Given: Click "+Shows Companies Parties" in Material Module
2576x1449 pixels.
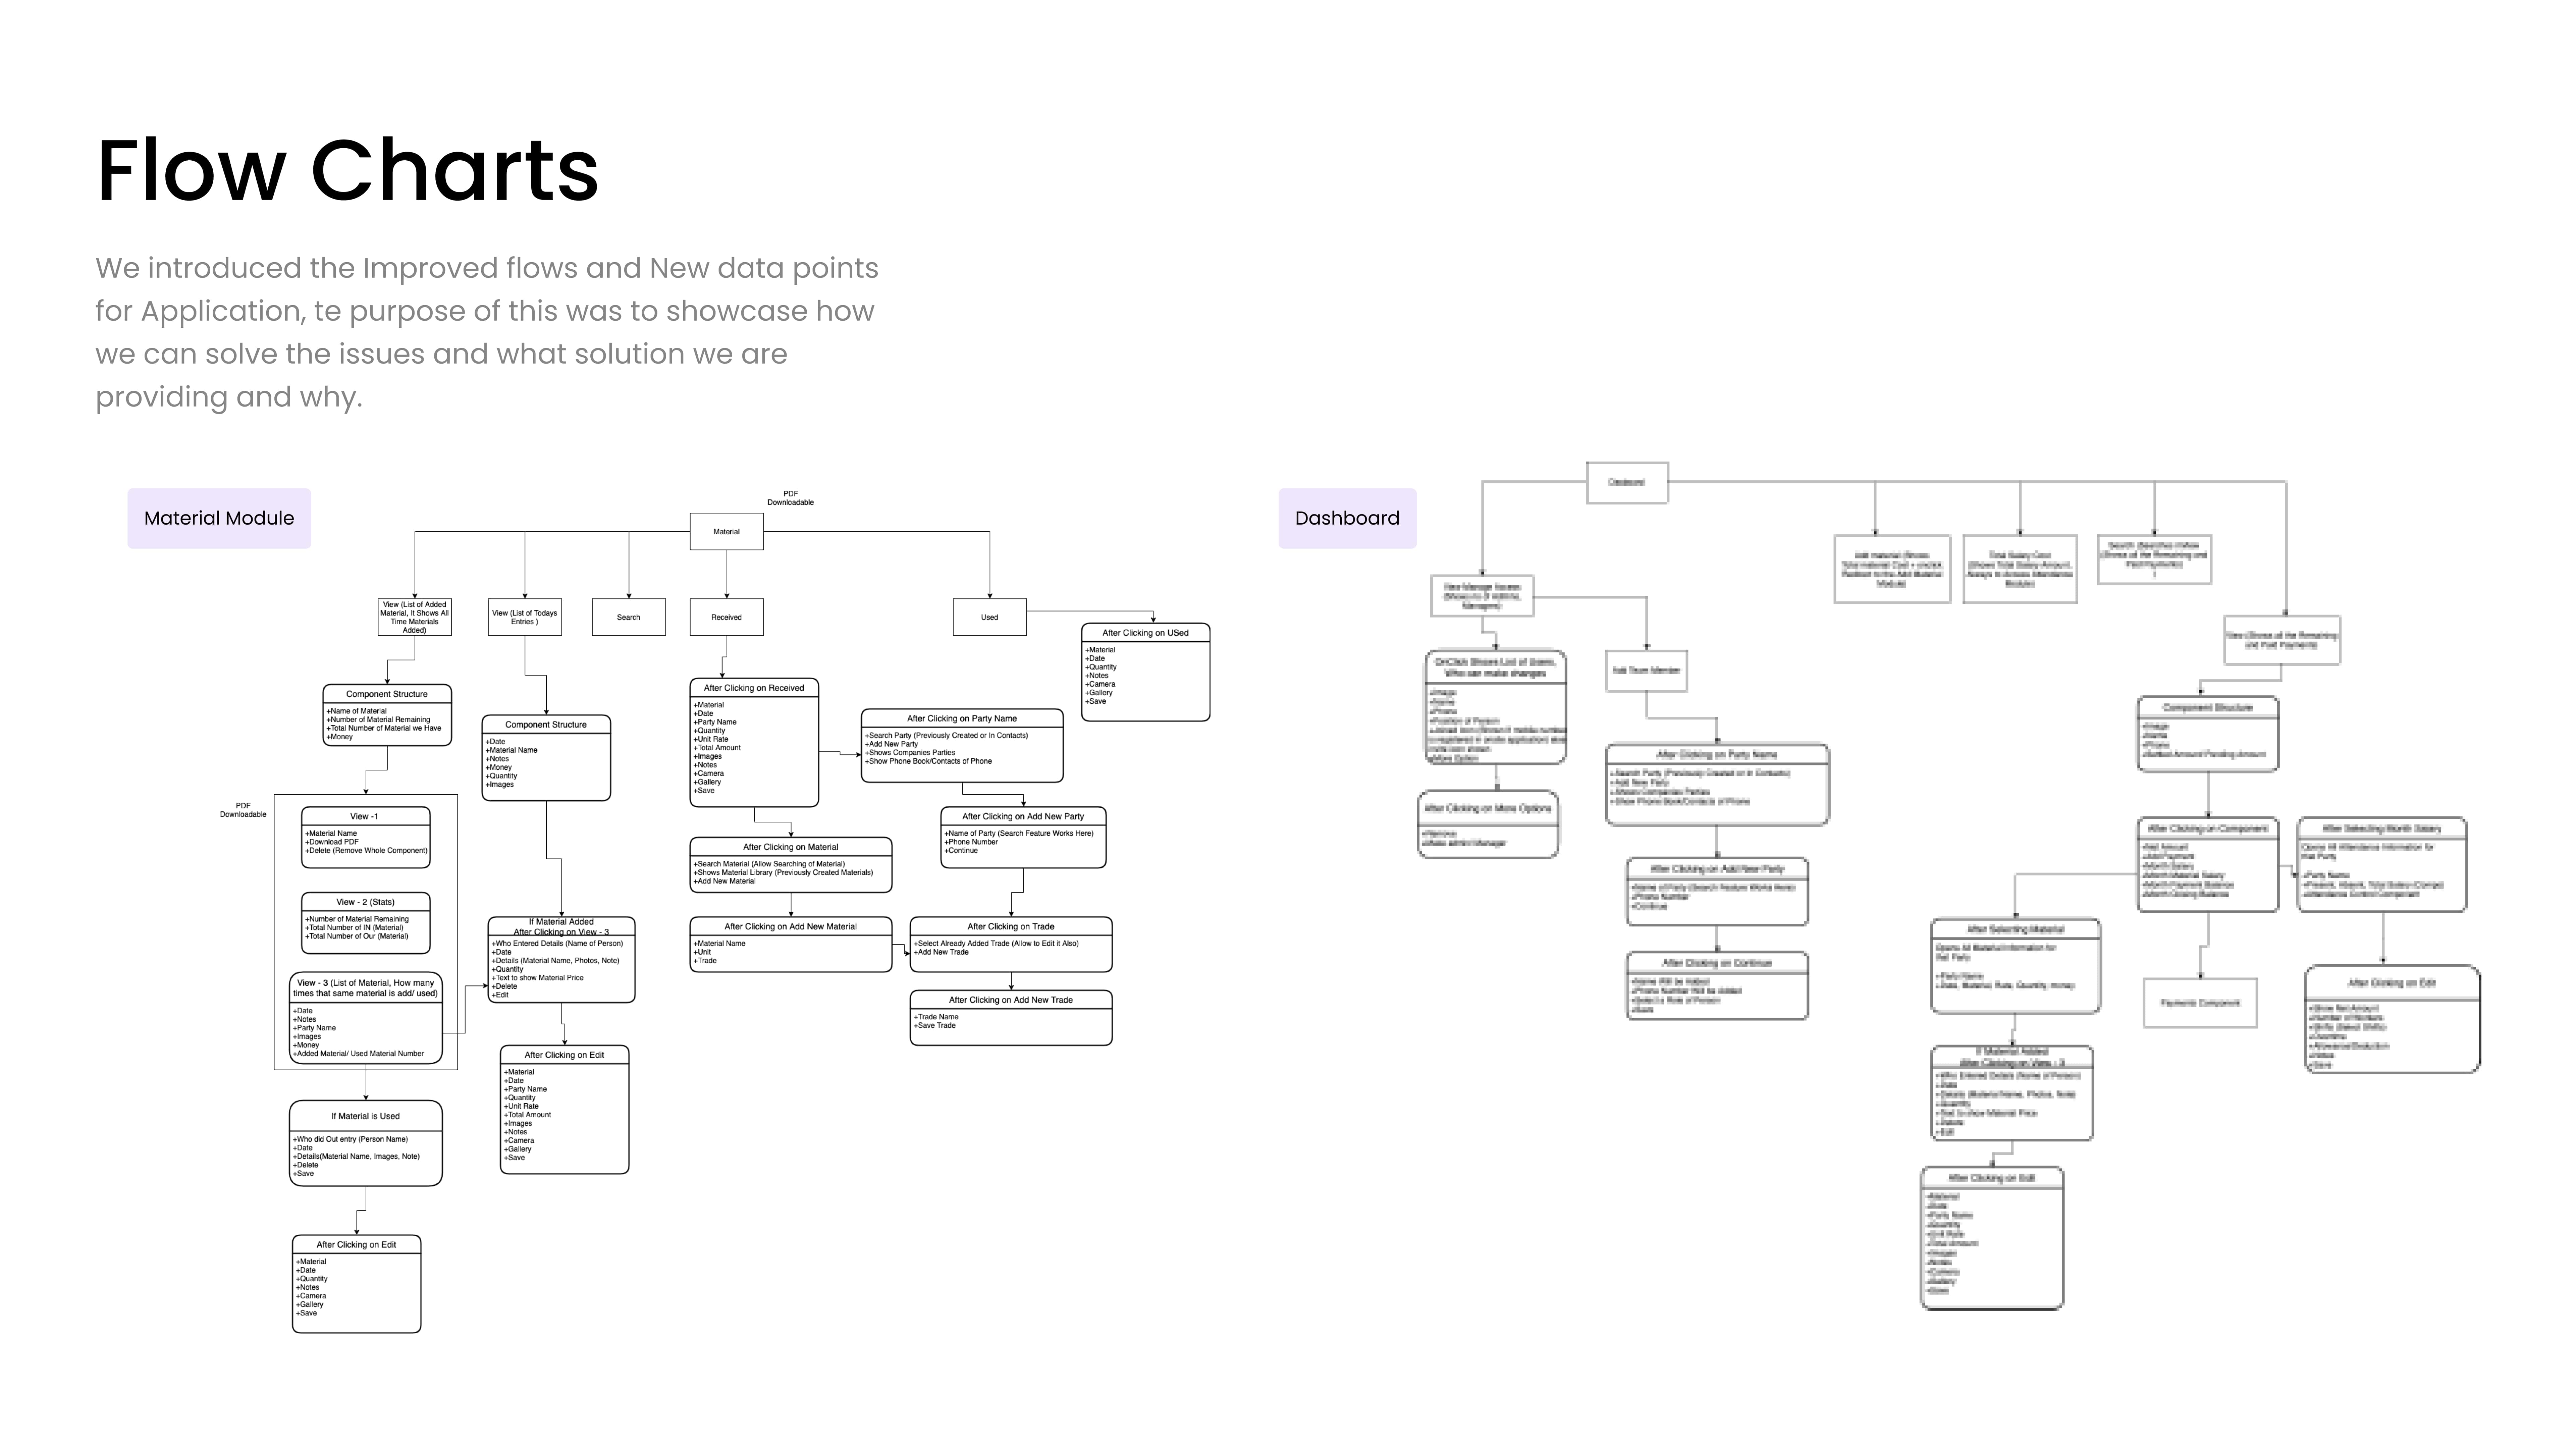Looking at the screenshot, I should [x=910, y=753].
